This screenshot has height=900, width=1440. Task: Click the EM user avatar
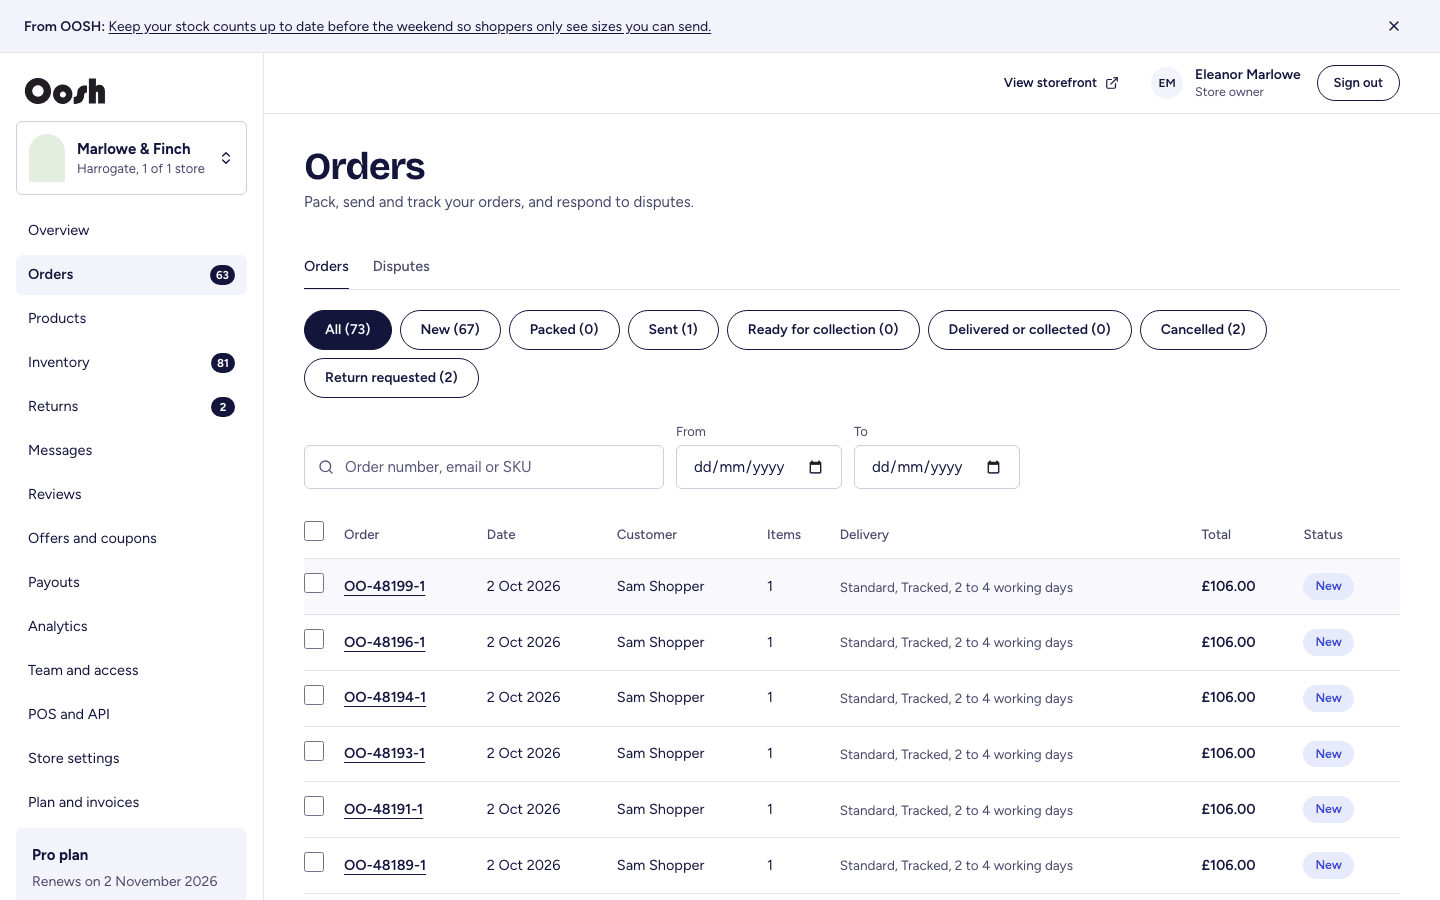pyautogui.click(x=1167, y=83)
